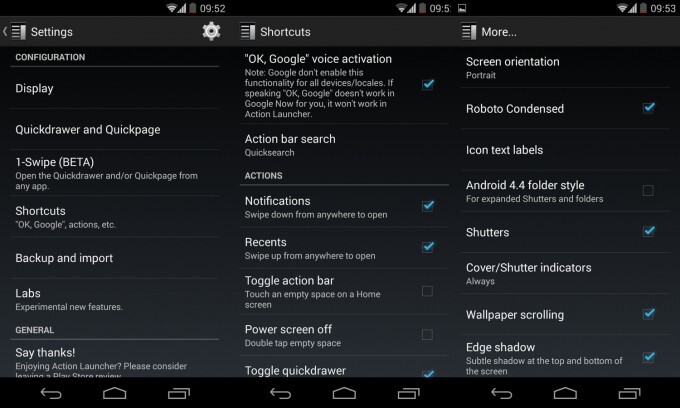Tap the back navigation button on right screen

[502, 393]
